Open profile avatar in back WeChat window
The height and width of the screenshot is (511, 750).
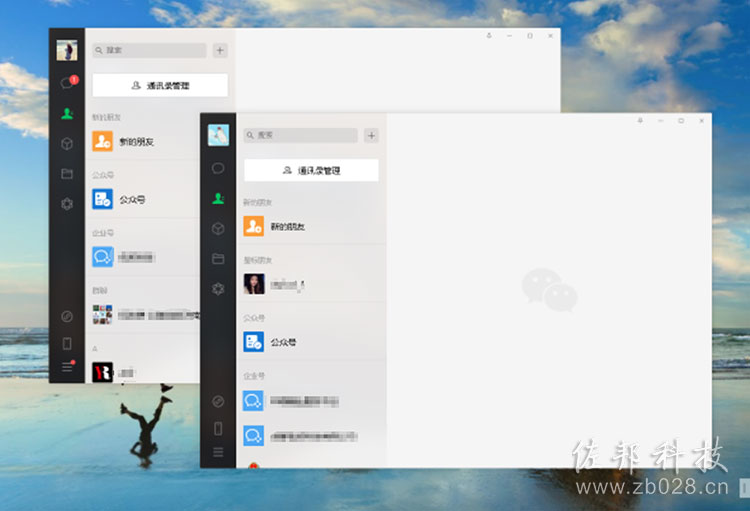(x=67, y=50)
